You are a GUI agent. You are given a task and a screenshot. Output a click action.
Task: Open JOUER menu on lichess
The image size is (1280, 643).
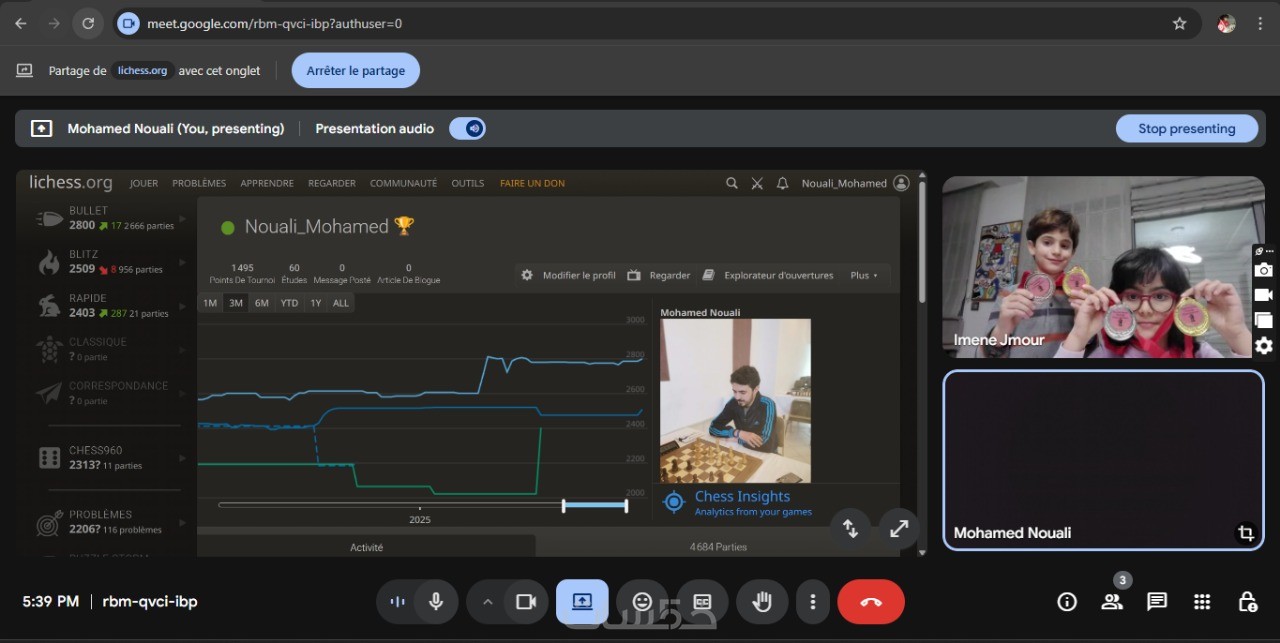pyautogui.click(x=144, y=184)
